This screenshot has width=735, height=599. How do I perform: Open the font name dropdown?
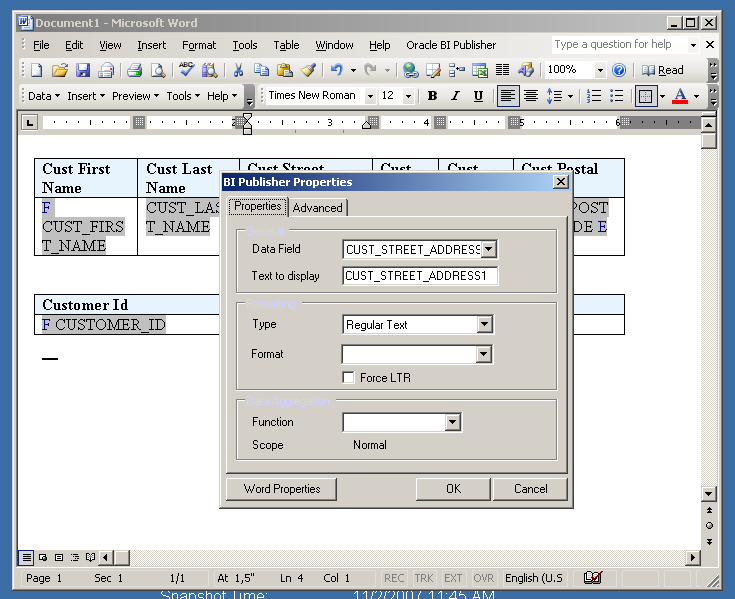coord(370,96)
